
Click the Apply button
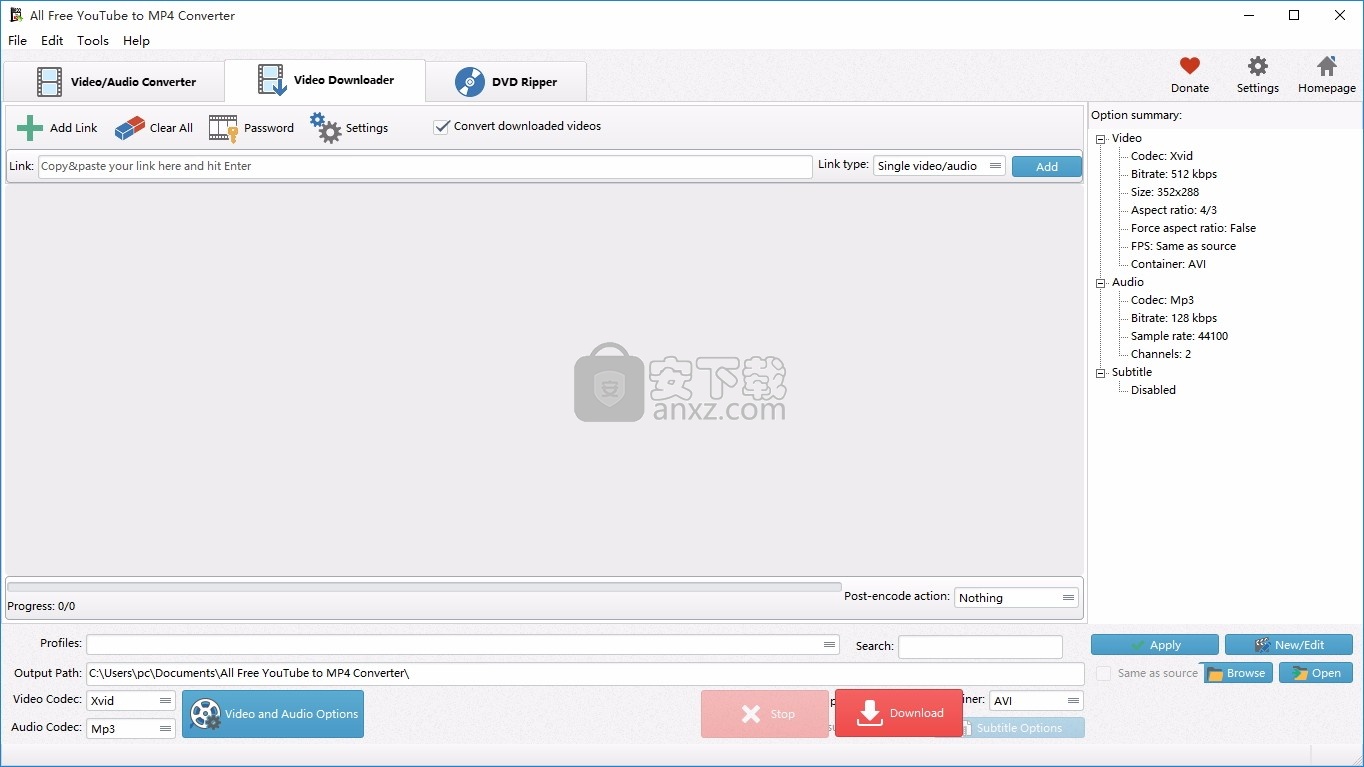click(x=1155, y=645)
